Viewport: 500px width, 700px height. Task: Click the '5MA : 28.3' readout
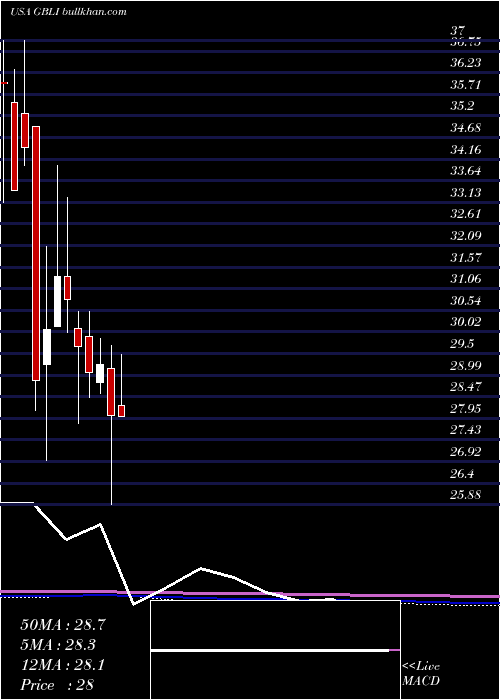(x=58, y=645)
